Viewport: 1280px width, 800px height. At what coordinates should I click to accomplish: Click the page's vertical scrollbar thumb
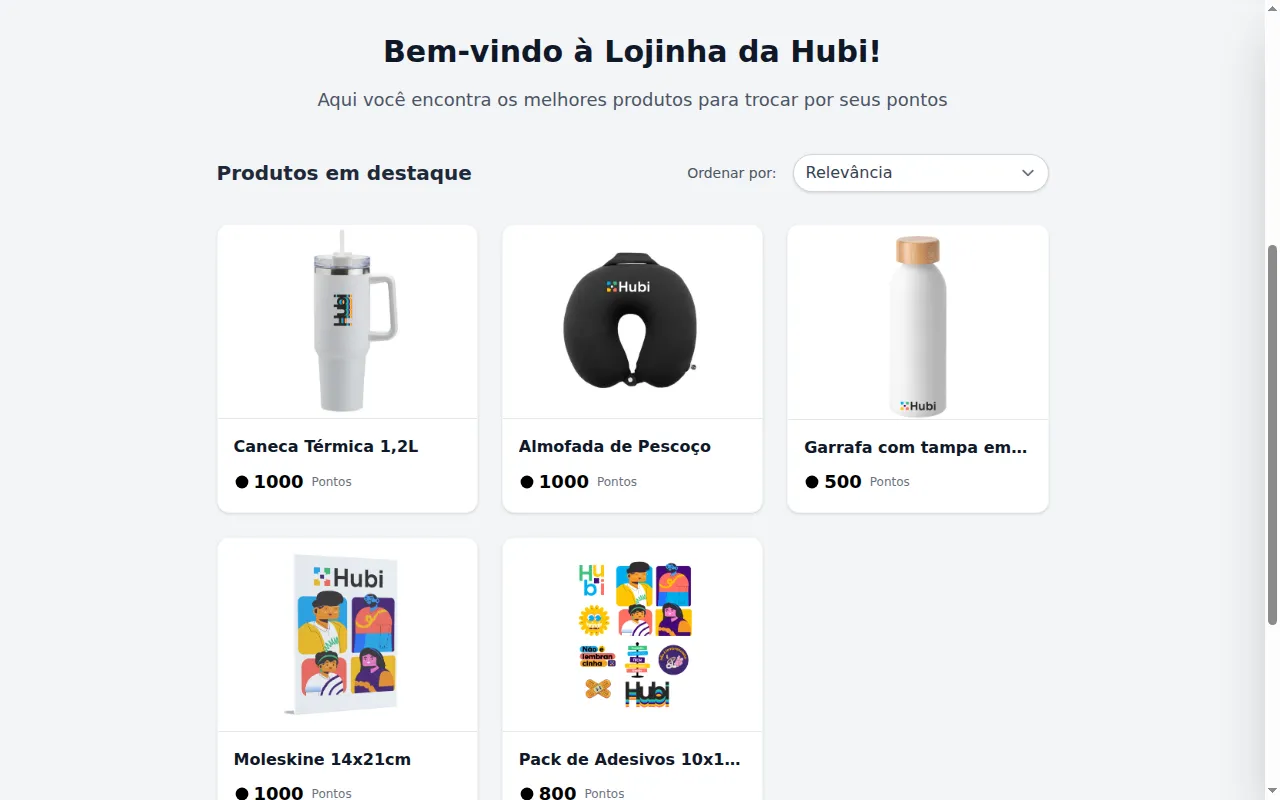[x=1272, y=435]
